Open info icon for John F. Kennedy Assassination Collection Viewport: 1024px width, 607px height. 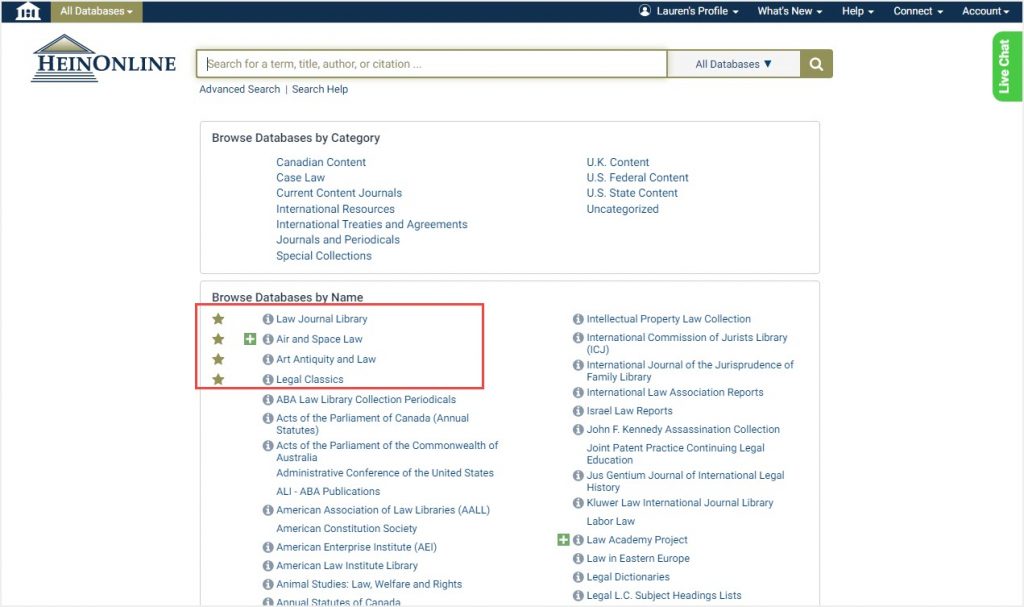578,430
